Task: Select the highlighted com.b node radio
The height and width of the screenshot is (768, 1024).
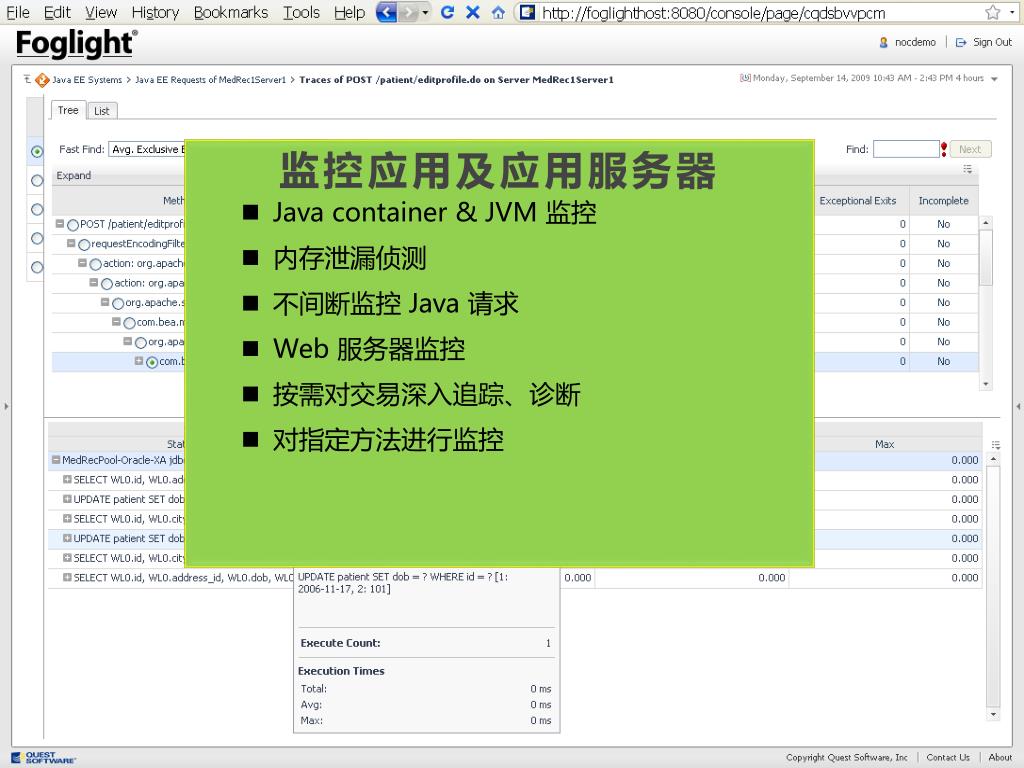Action: pyautogui.click(x=152, y=362)
